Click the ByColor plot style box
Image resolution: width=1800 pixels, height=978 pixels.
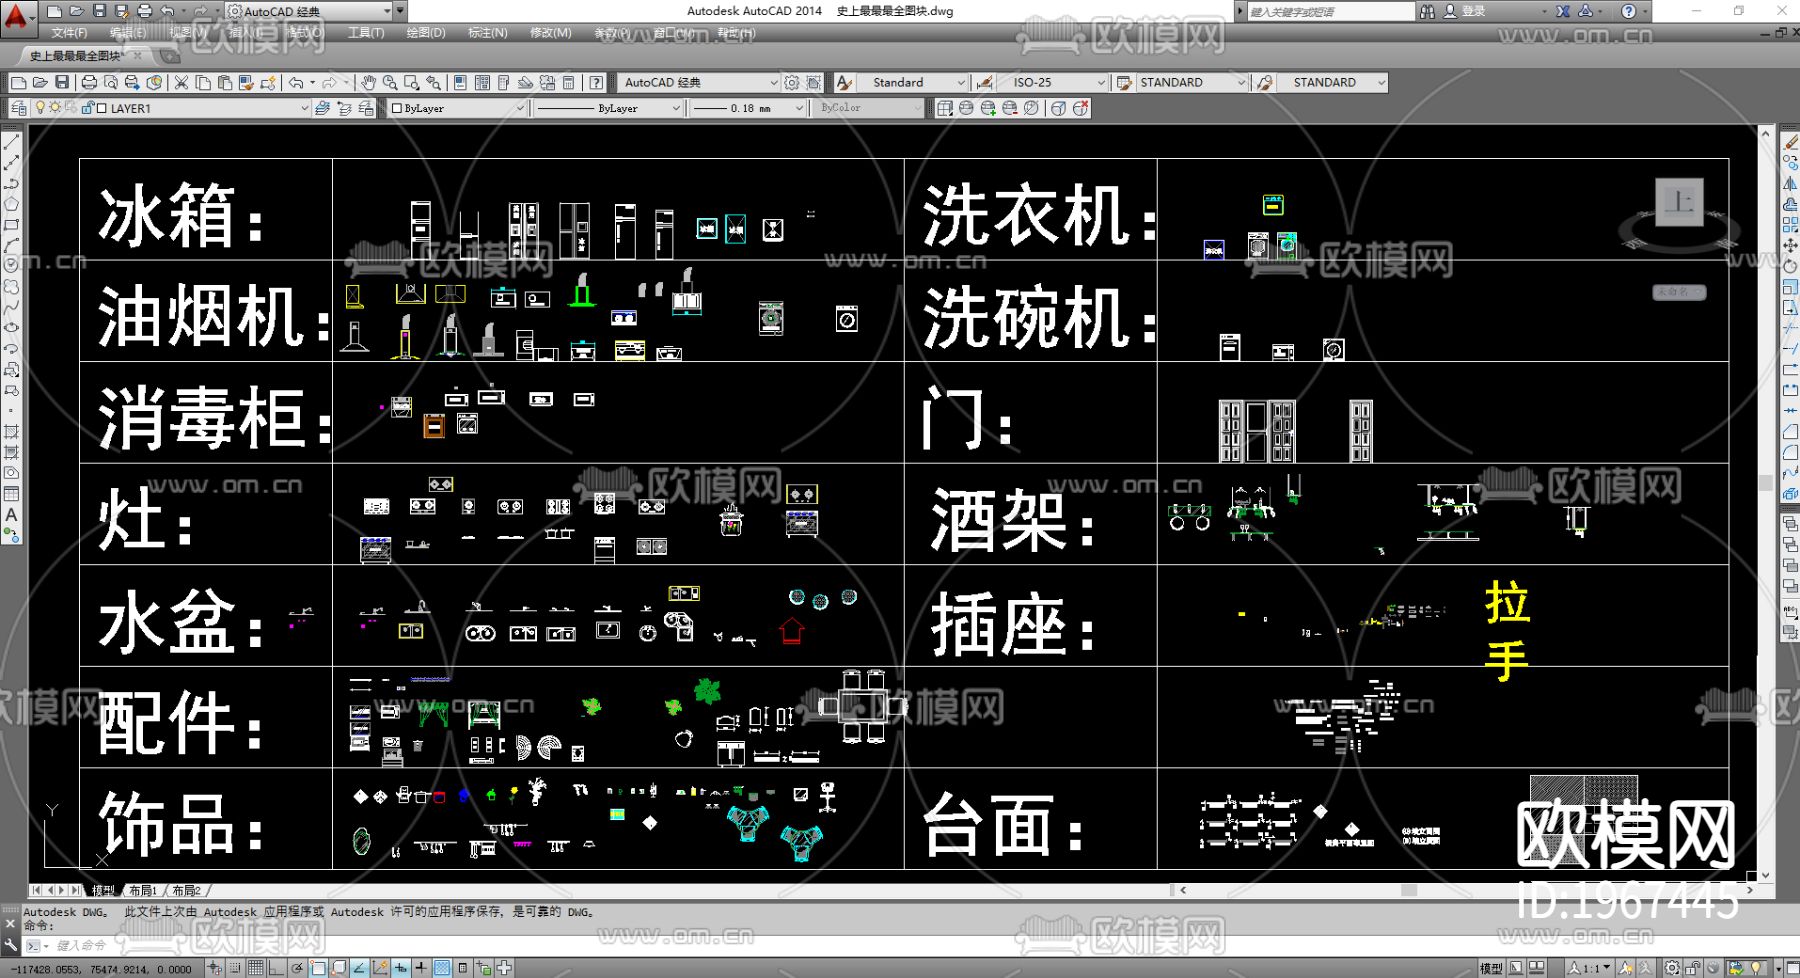868,108
